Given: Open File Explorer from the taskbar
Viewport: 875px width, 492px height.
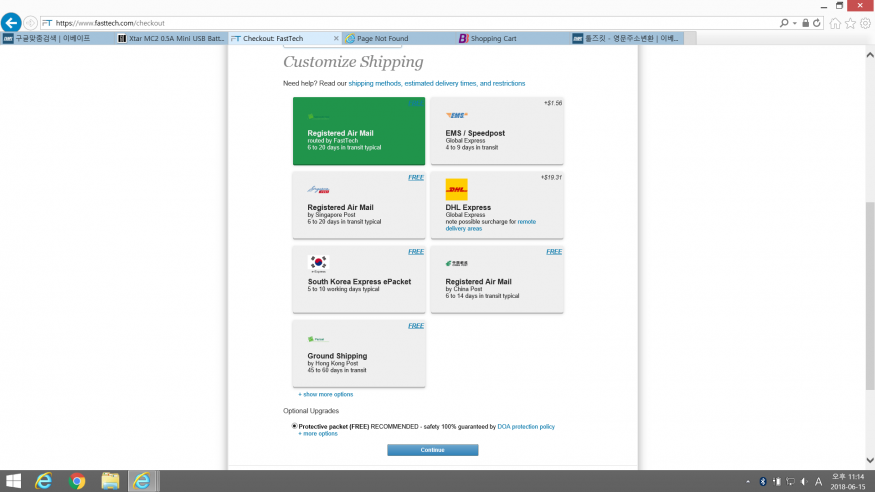Looking at the screenshot, I should [x=110, y=481].
